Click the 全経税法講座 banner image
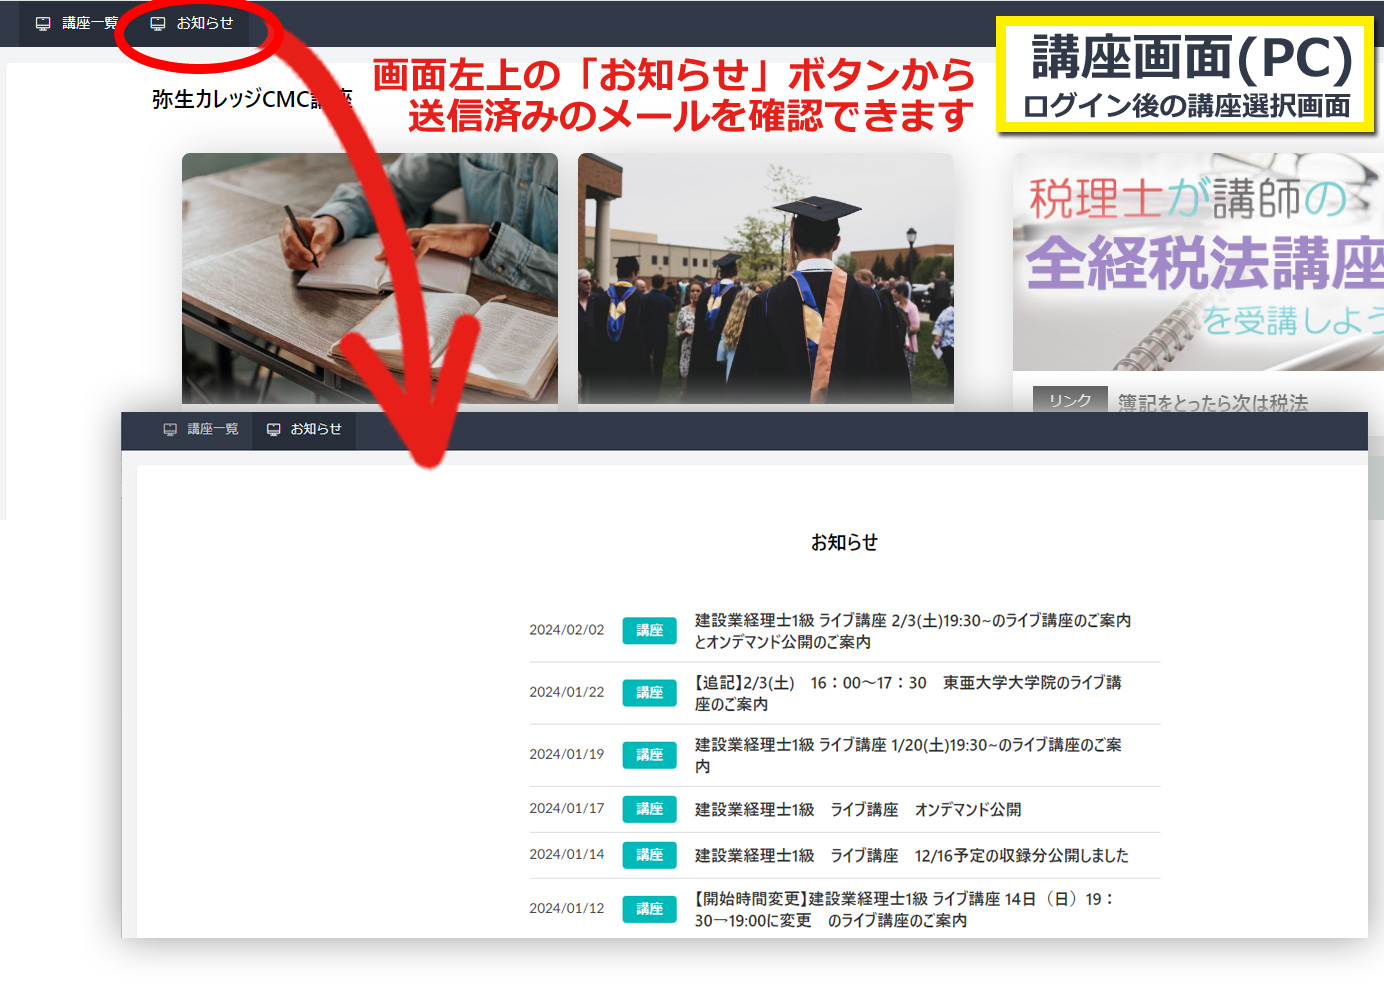The width and height of the screenshot is (1384, 1000). 1198,262
